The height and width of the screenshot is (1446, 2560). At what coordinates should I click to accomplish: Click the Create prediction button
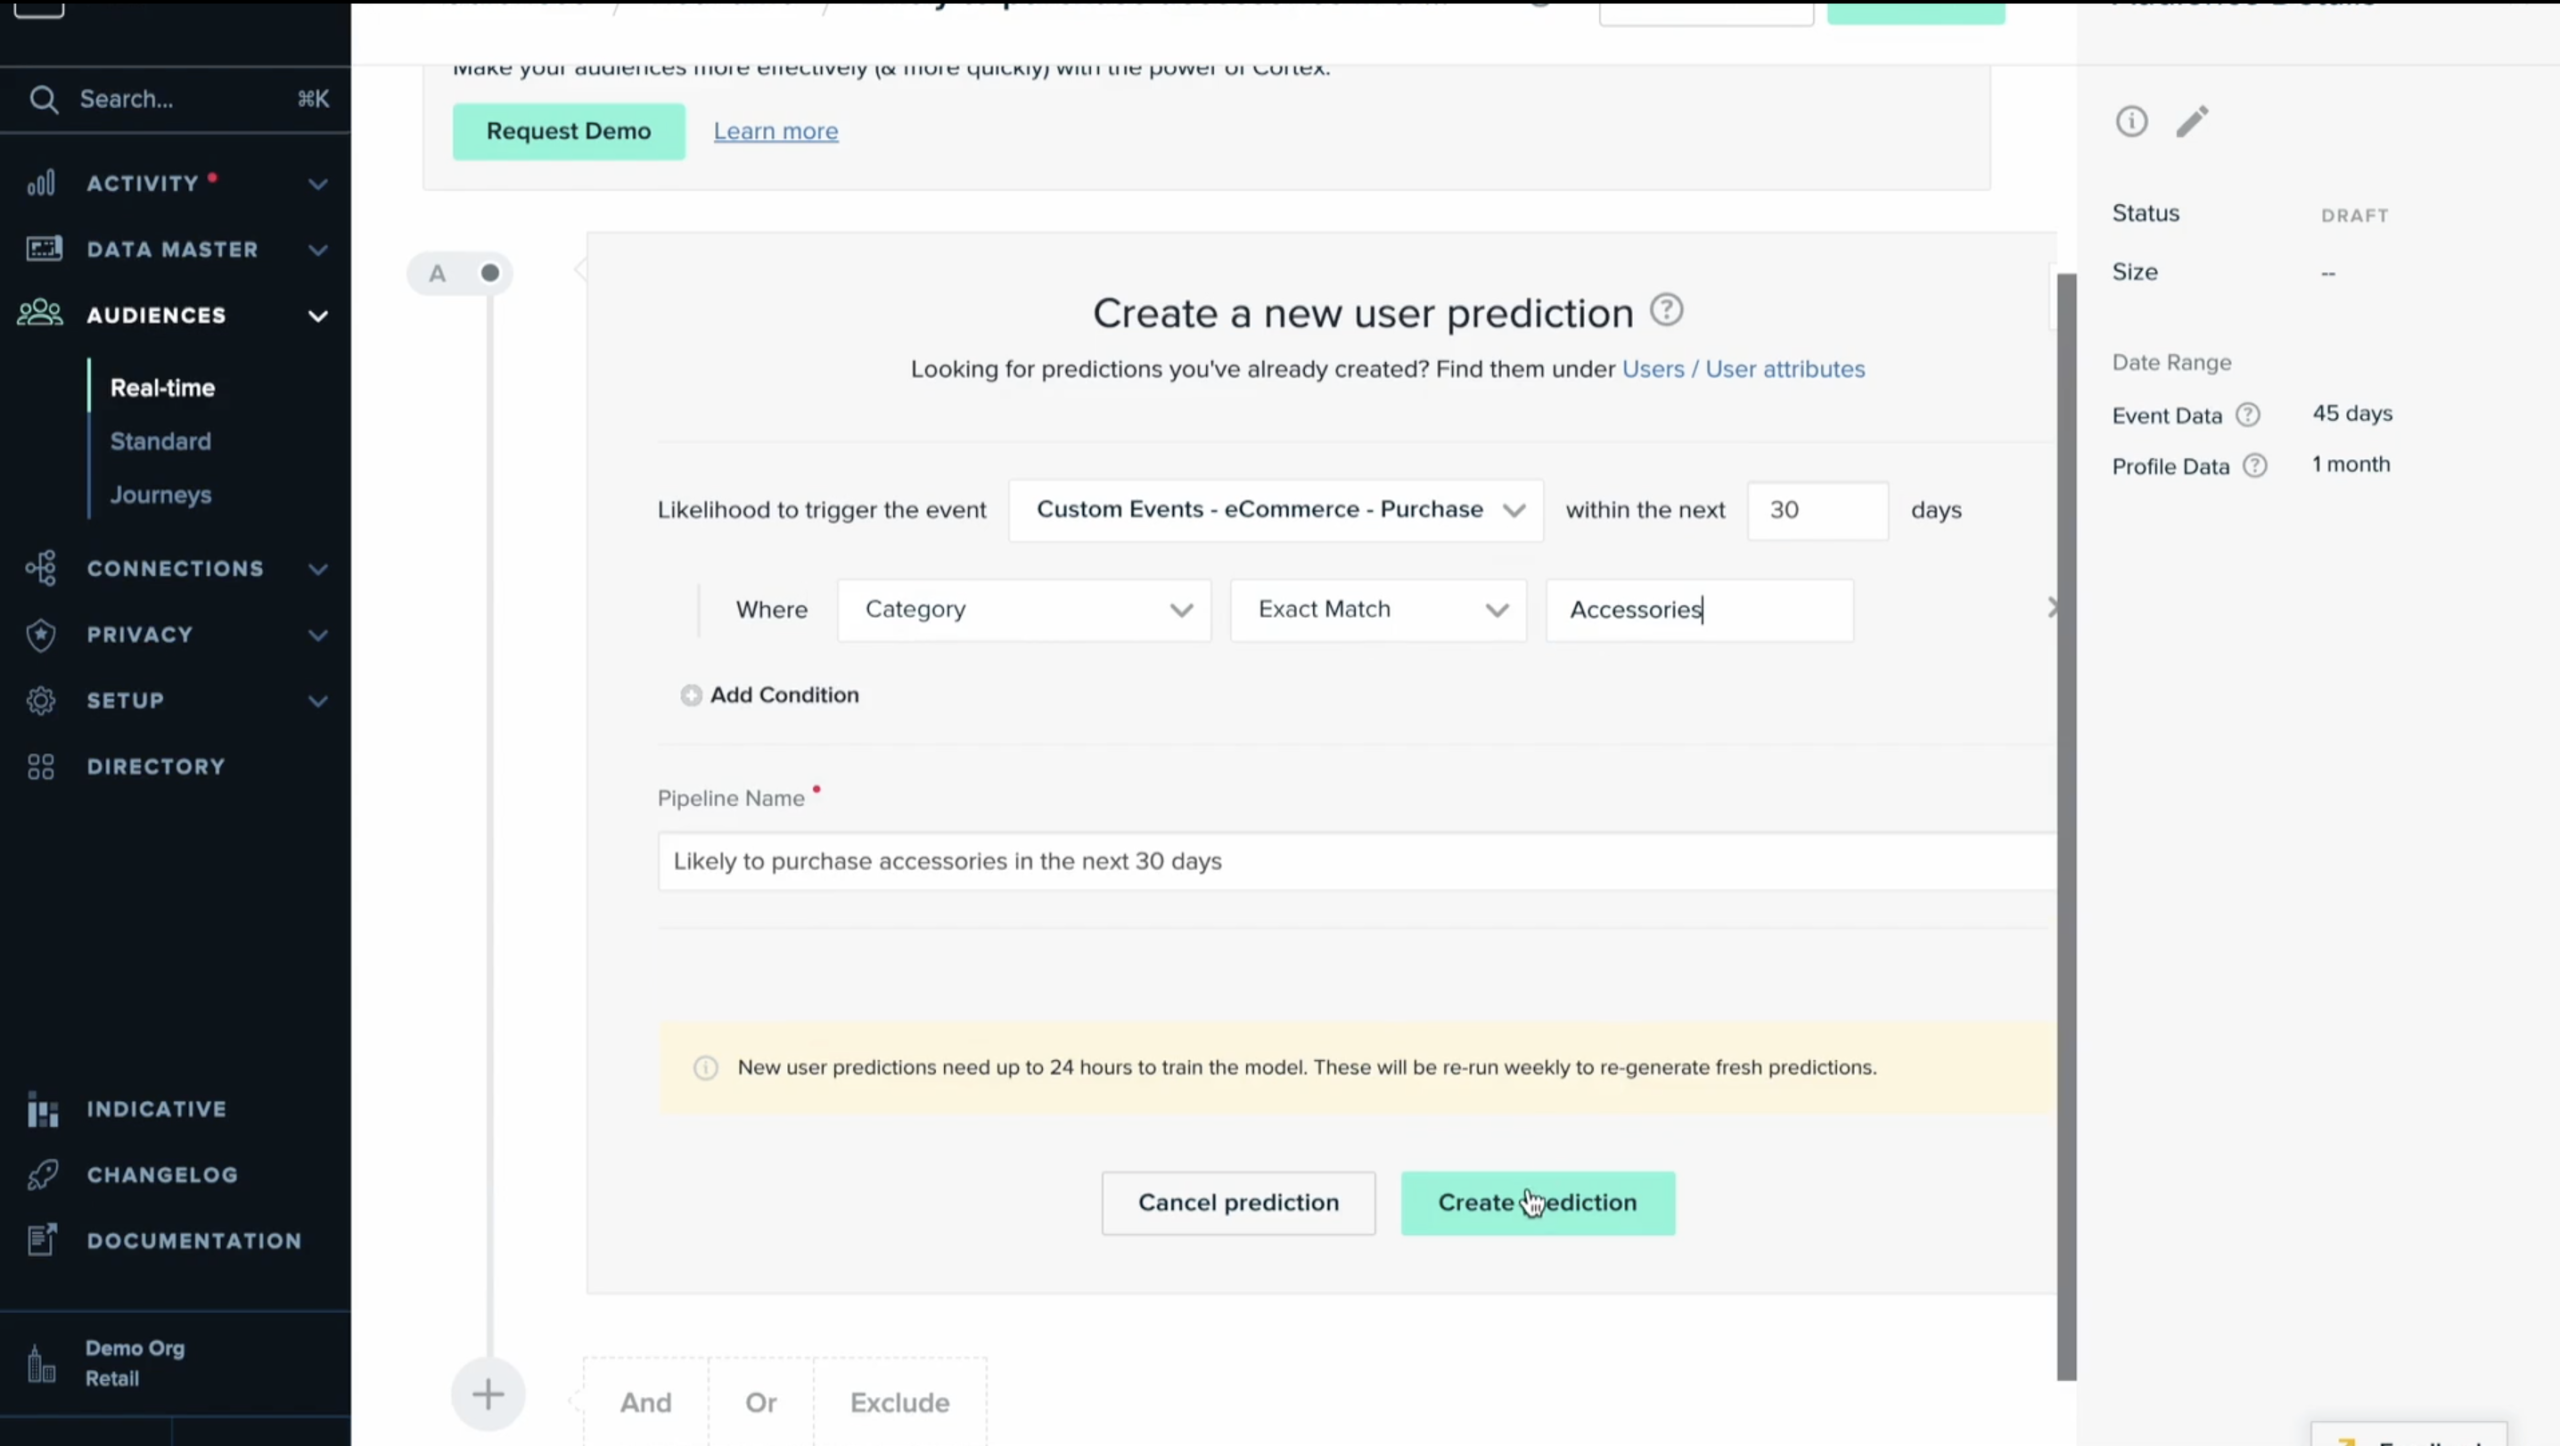pos(1537,1203)
